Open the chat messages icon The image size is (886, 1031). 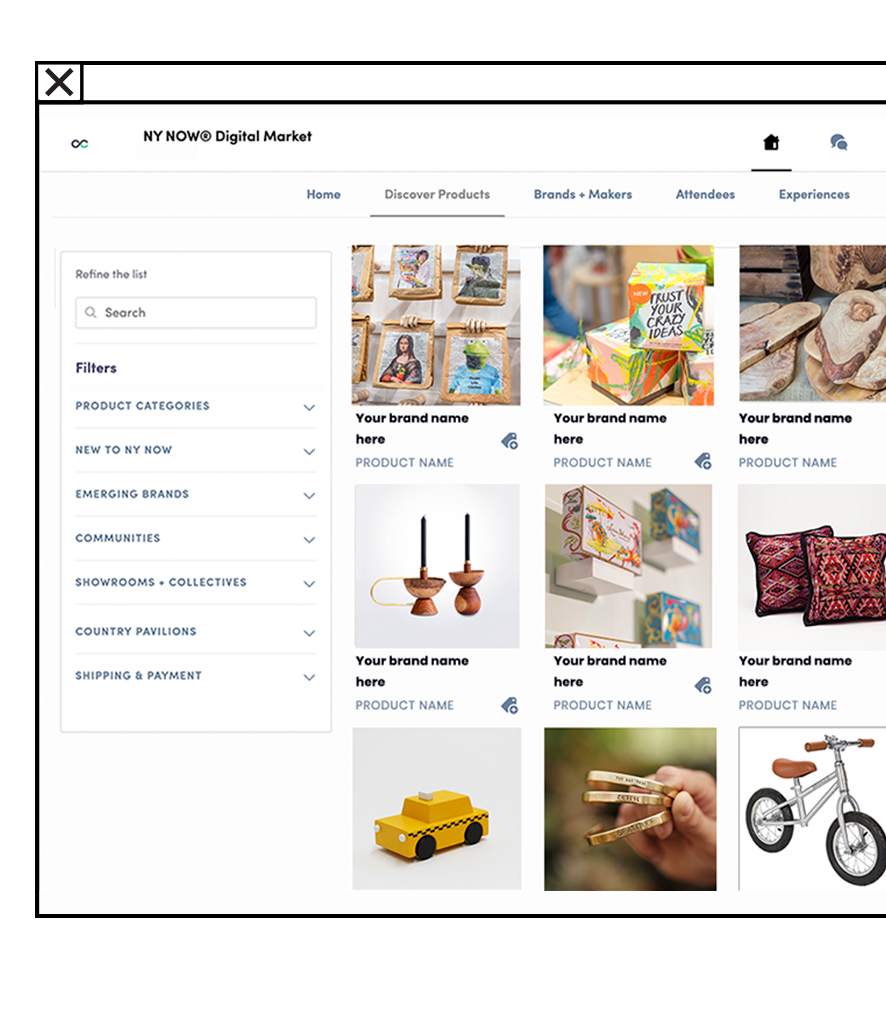click(x=838, y=142)
